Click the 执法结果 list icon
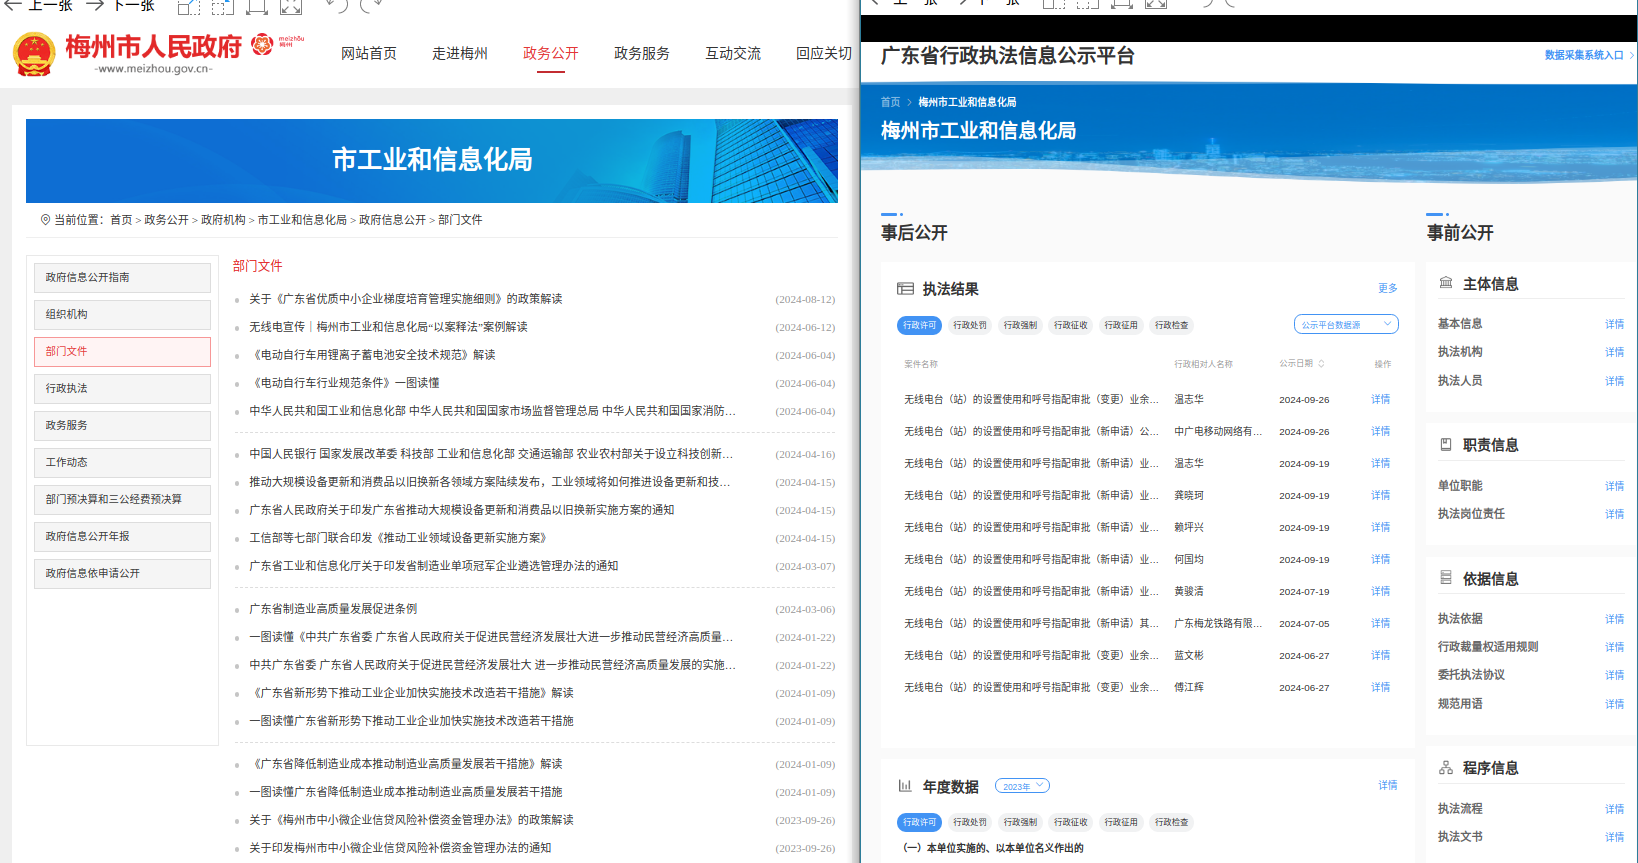The width and height of the screenshot is (1638, 863). point(905,289)
